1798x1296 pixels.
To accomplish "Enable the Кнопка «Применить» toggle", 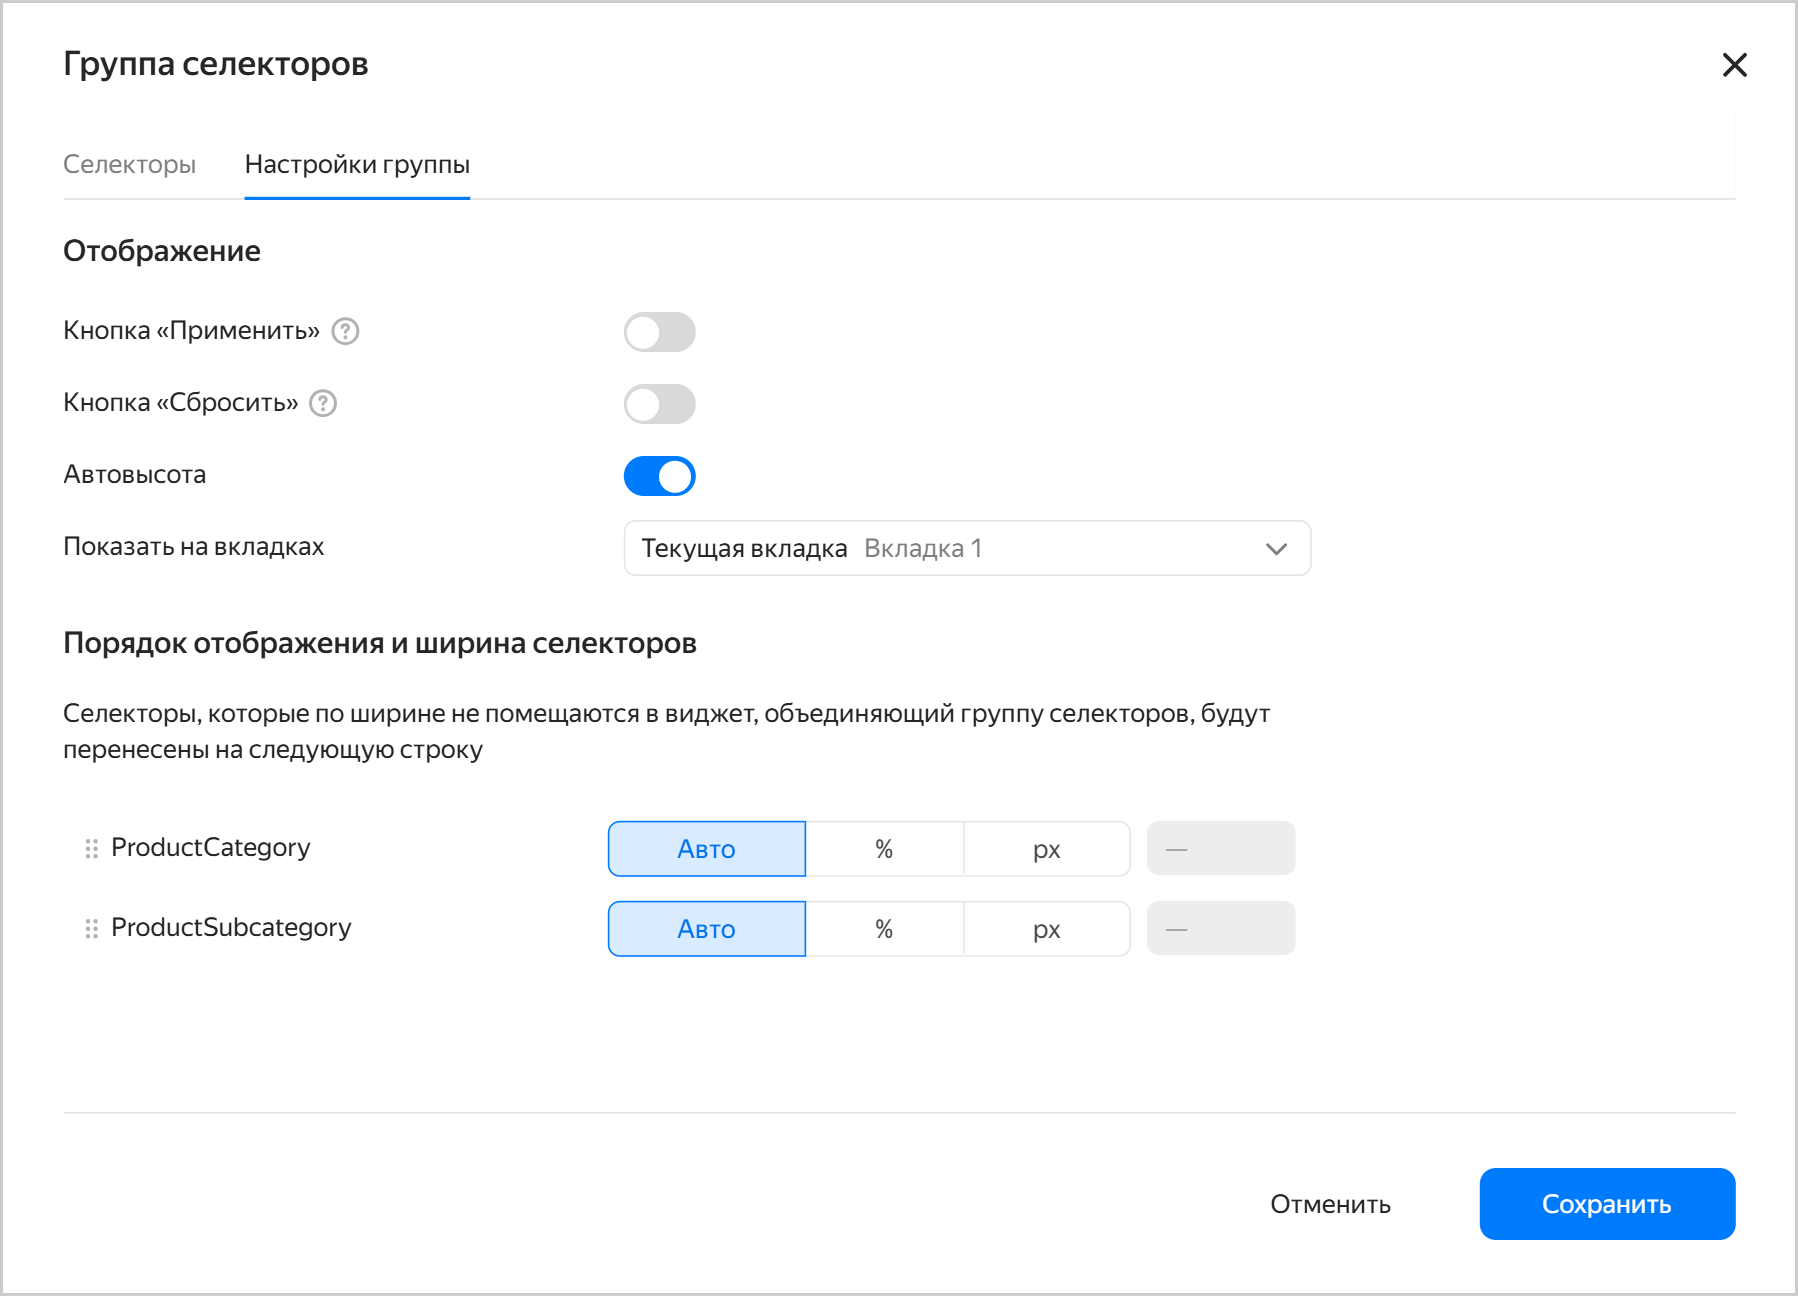I will point(659,332).
